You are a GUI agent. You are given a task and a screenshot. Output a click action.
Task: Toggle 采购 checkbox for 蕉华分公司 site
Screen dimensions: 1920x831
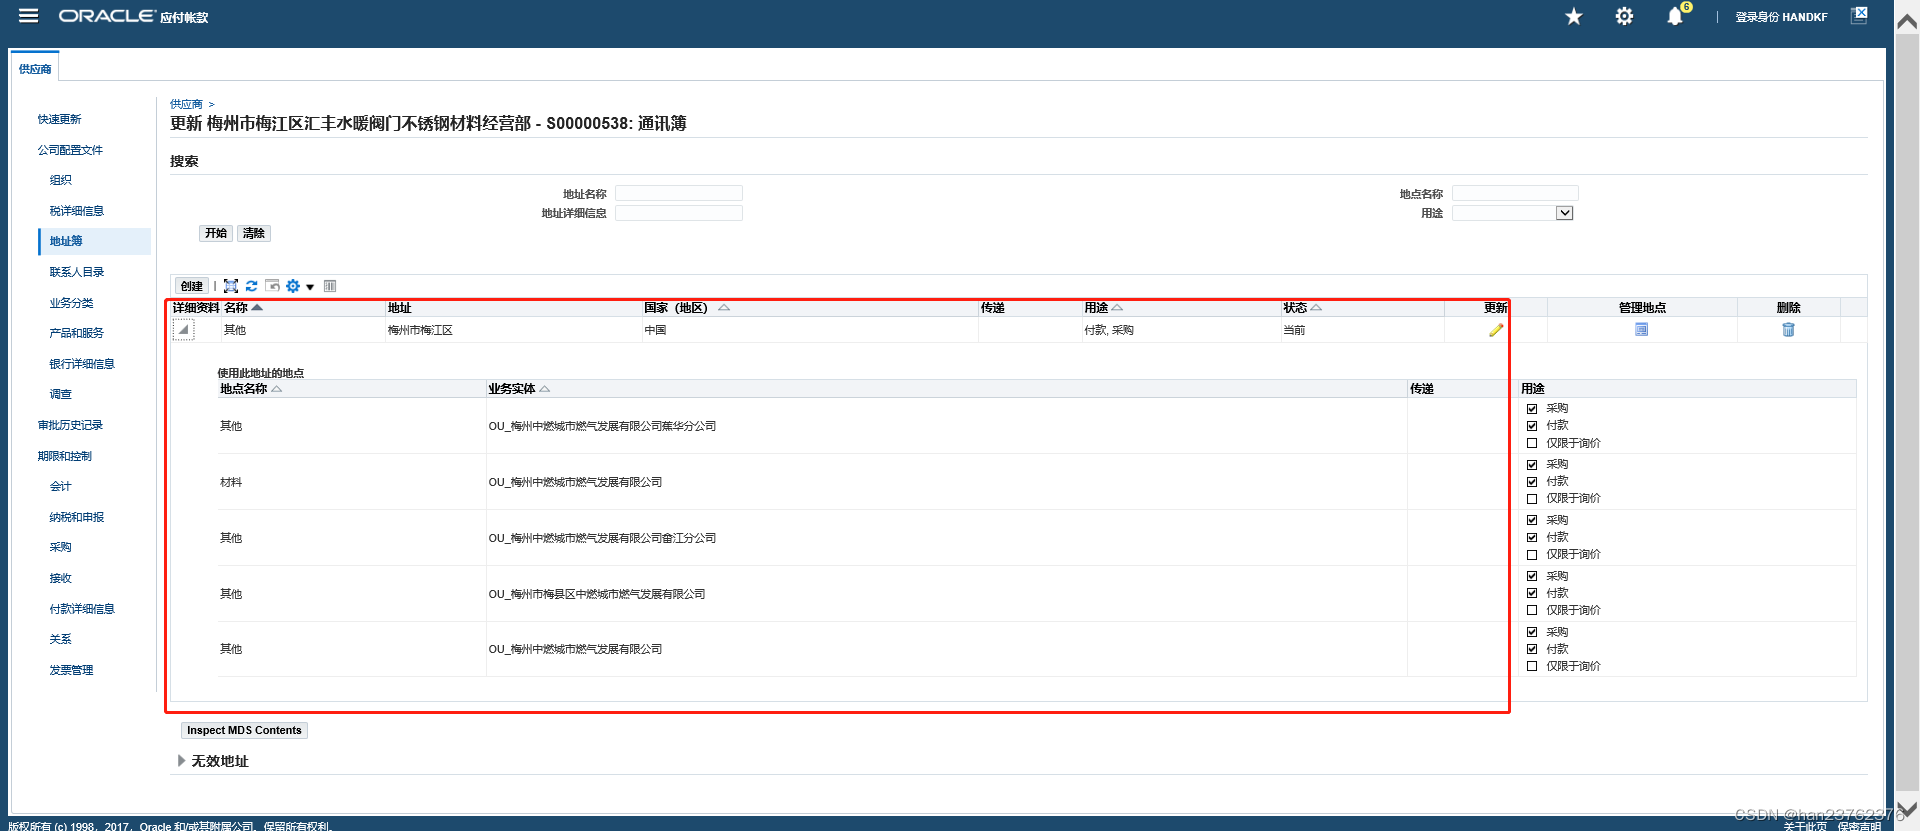pos(1532,409)
